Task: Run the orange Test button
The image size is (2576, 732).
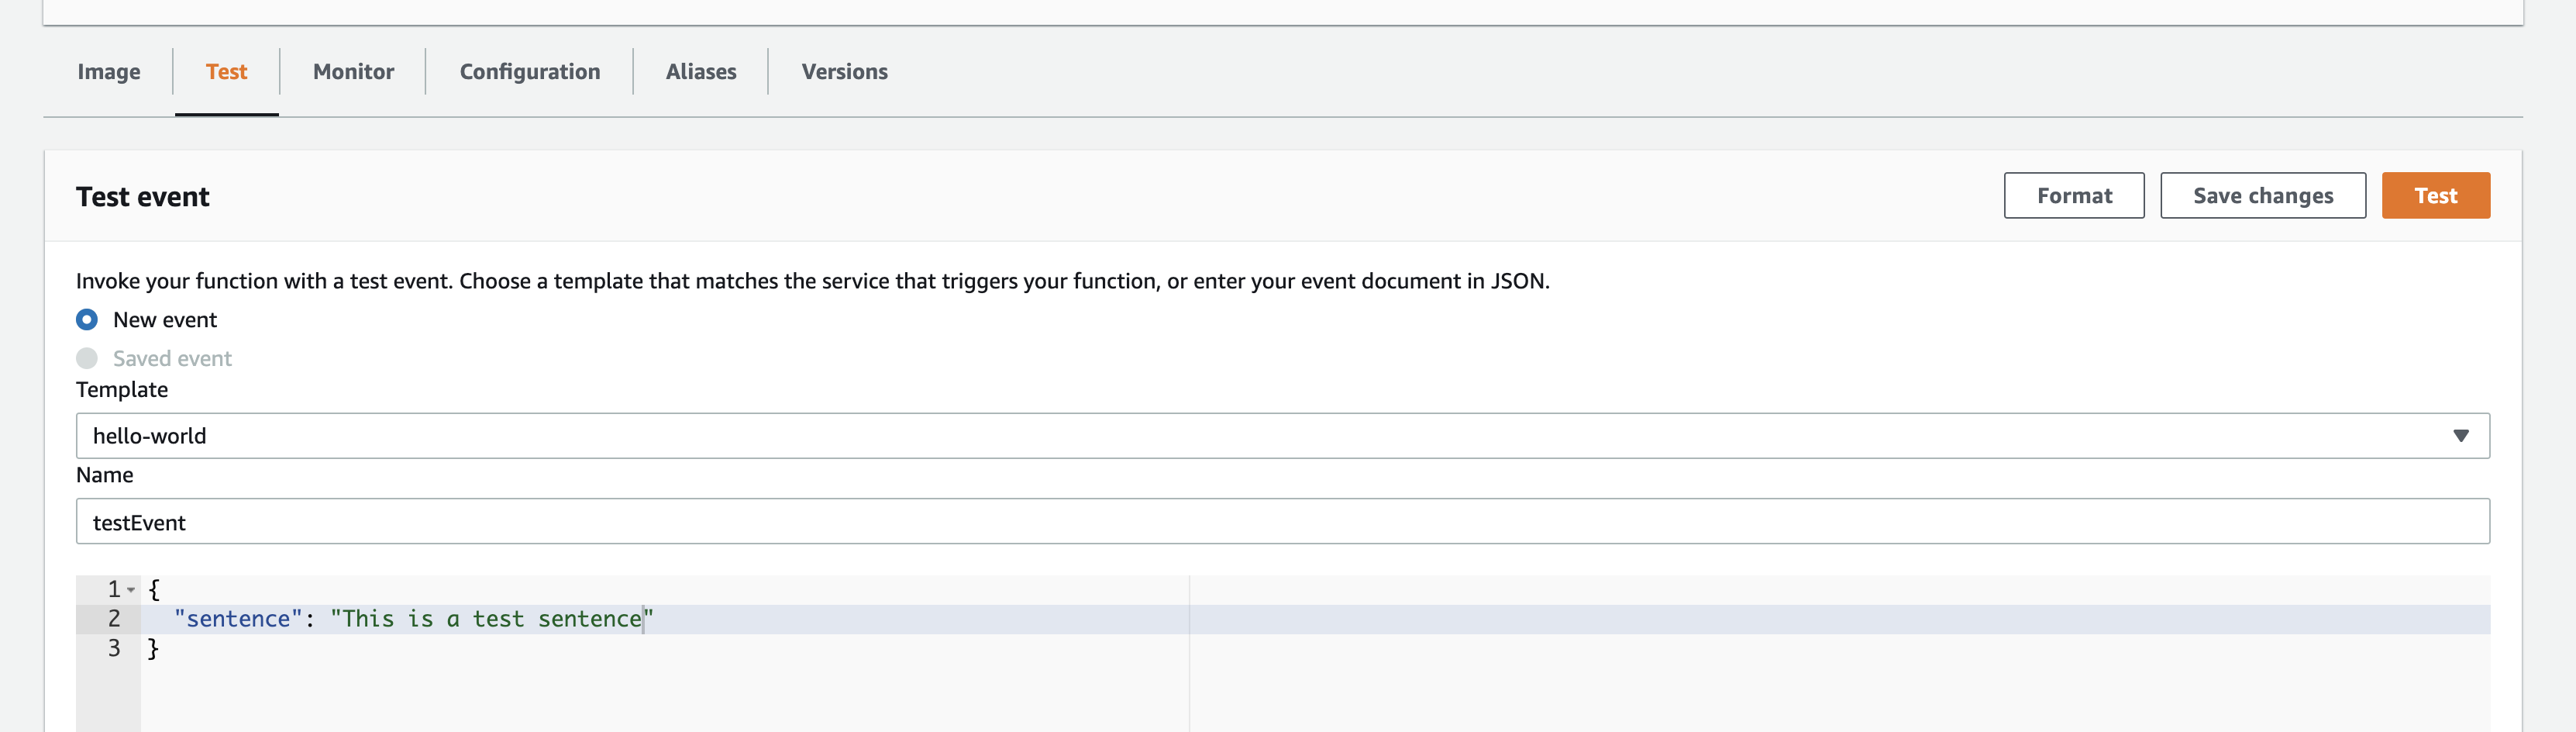Action: pos(2434,196)
